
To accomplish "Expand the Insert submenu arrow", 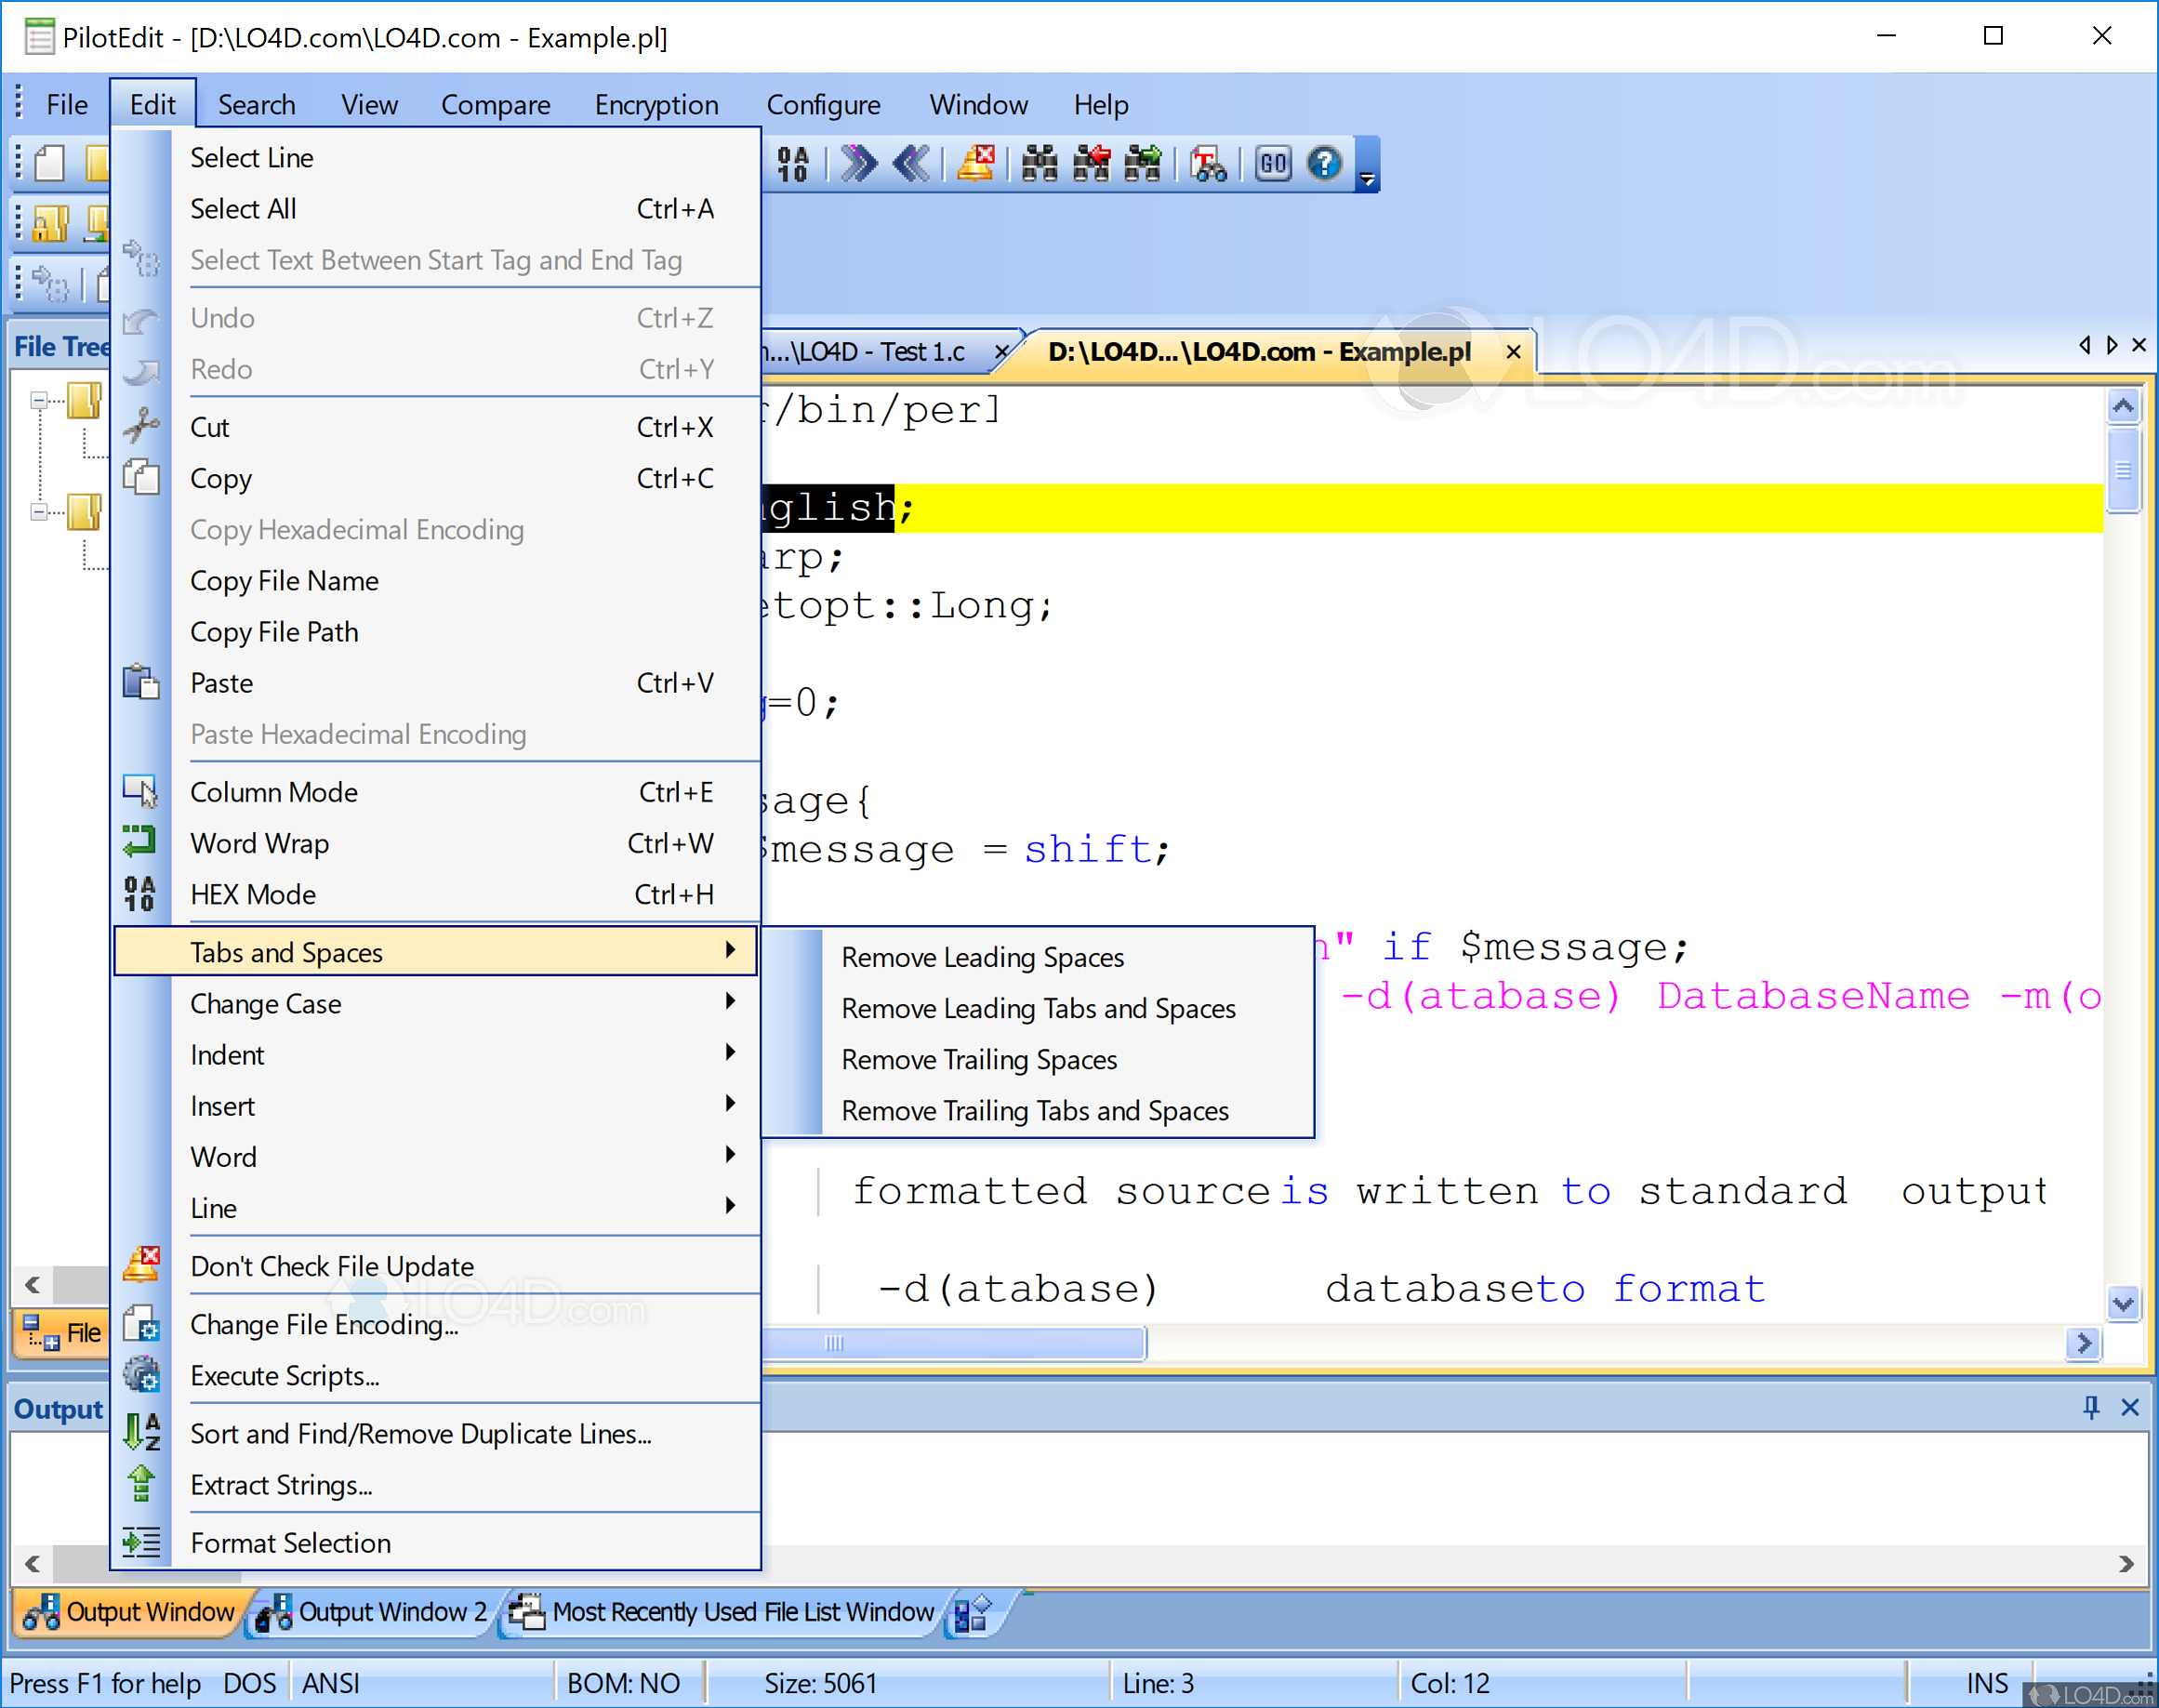I will click(731, 1105).
